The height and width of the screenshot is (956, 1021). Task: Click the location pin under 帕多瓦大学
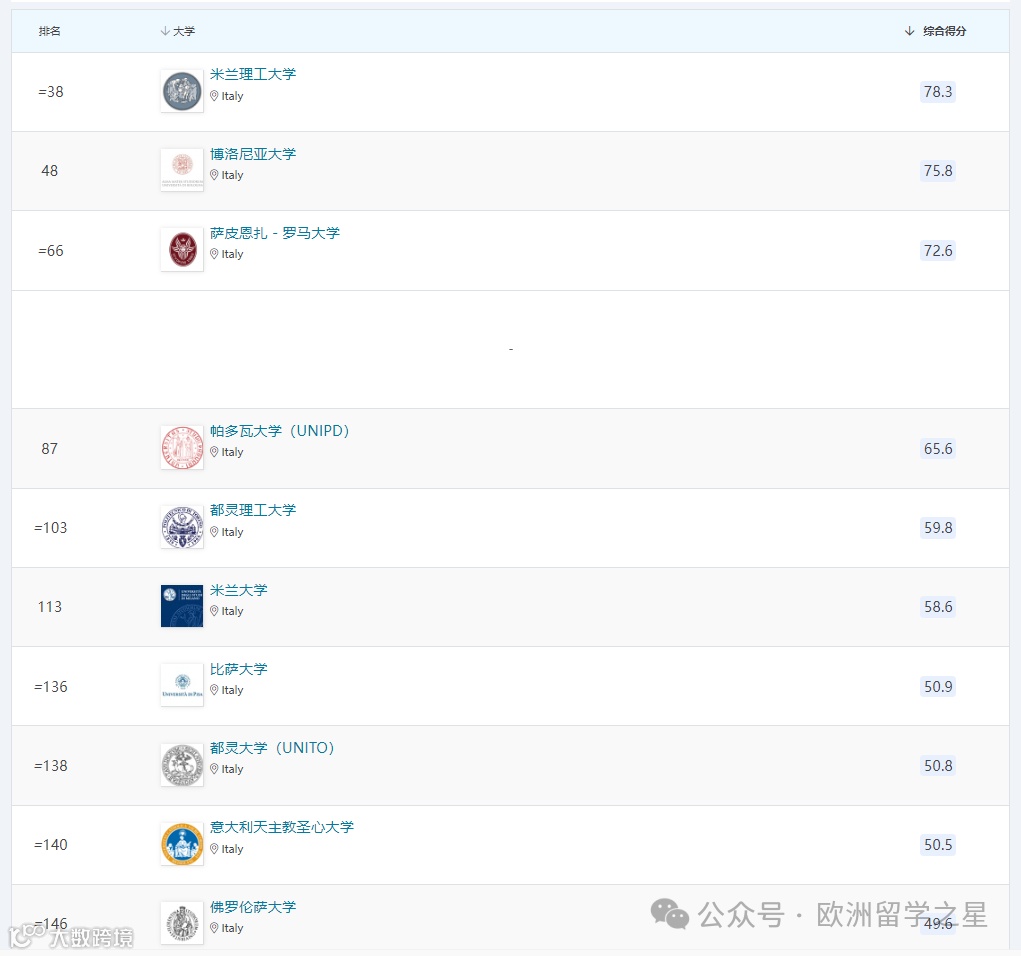tap(214, 451)
